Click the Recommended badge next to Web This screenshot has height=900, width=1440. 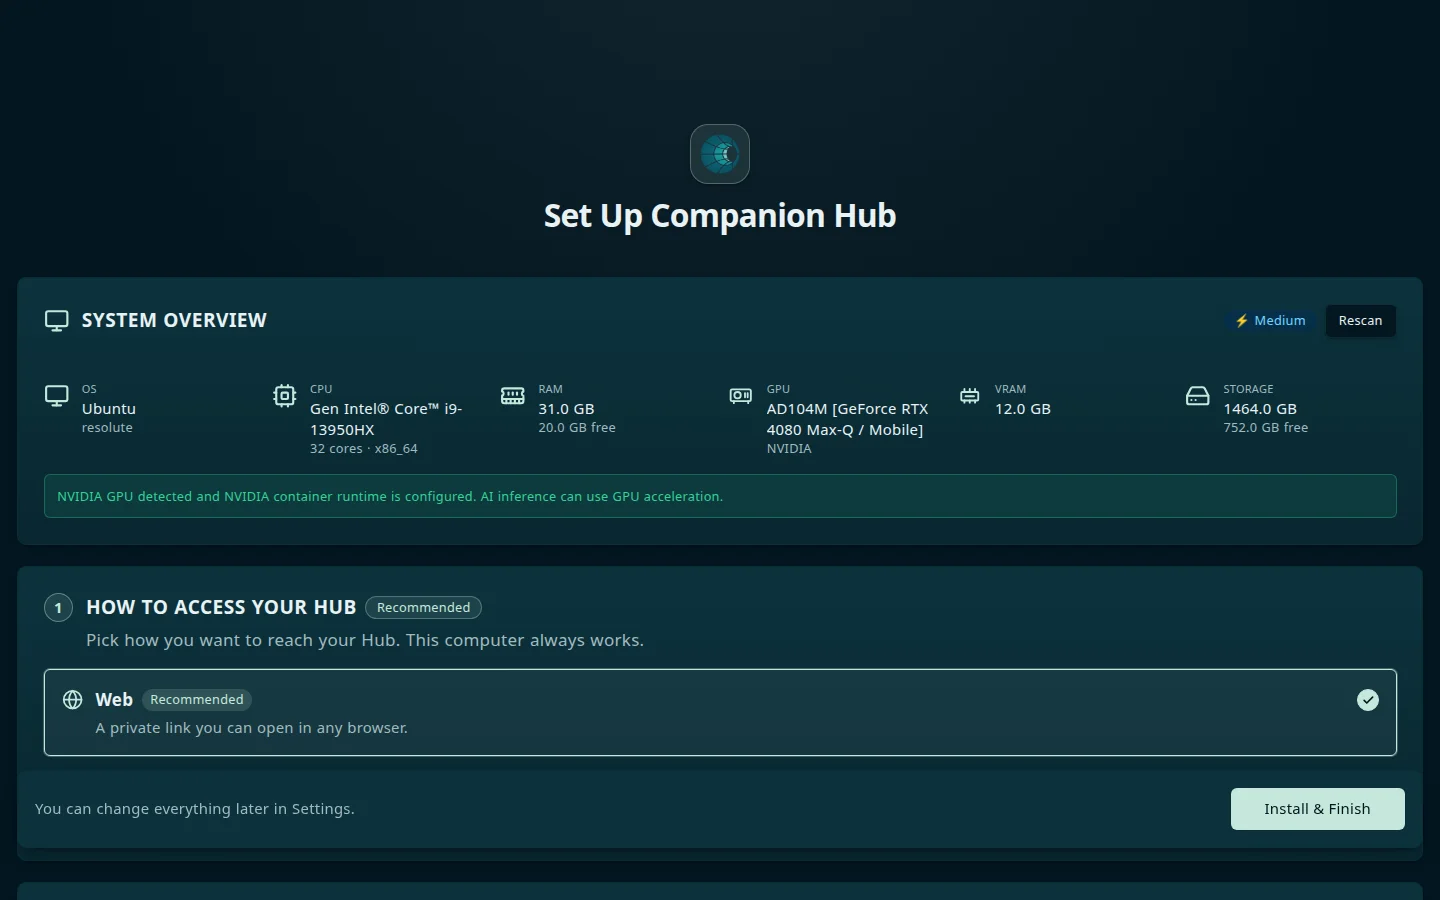click(197, 700)
